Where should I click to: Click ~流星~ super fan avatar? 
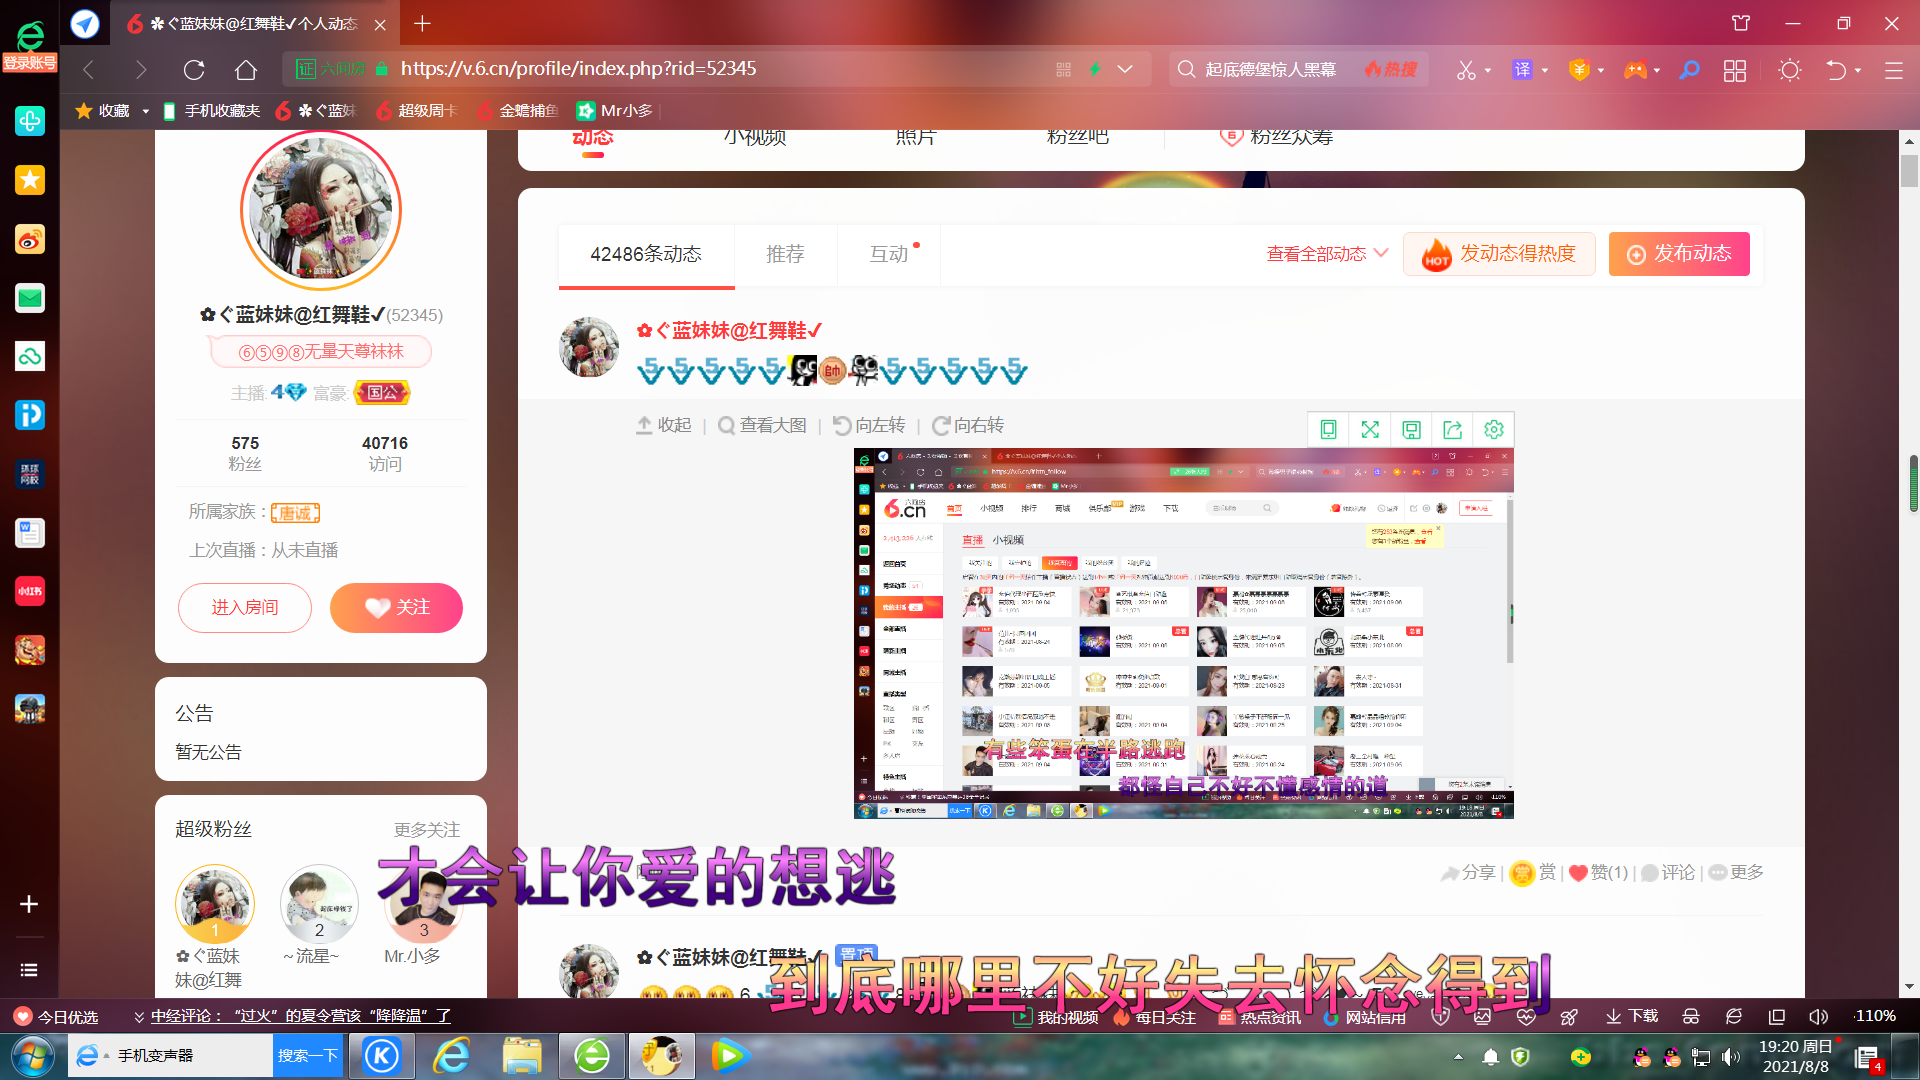[319, 904]
